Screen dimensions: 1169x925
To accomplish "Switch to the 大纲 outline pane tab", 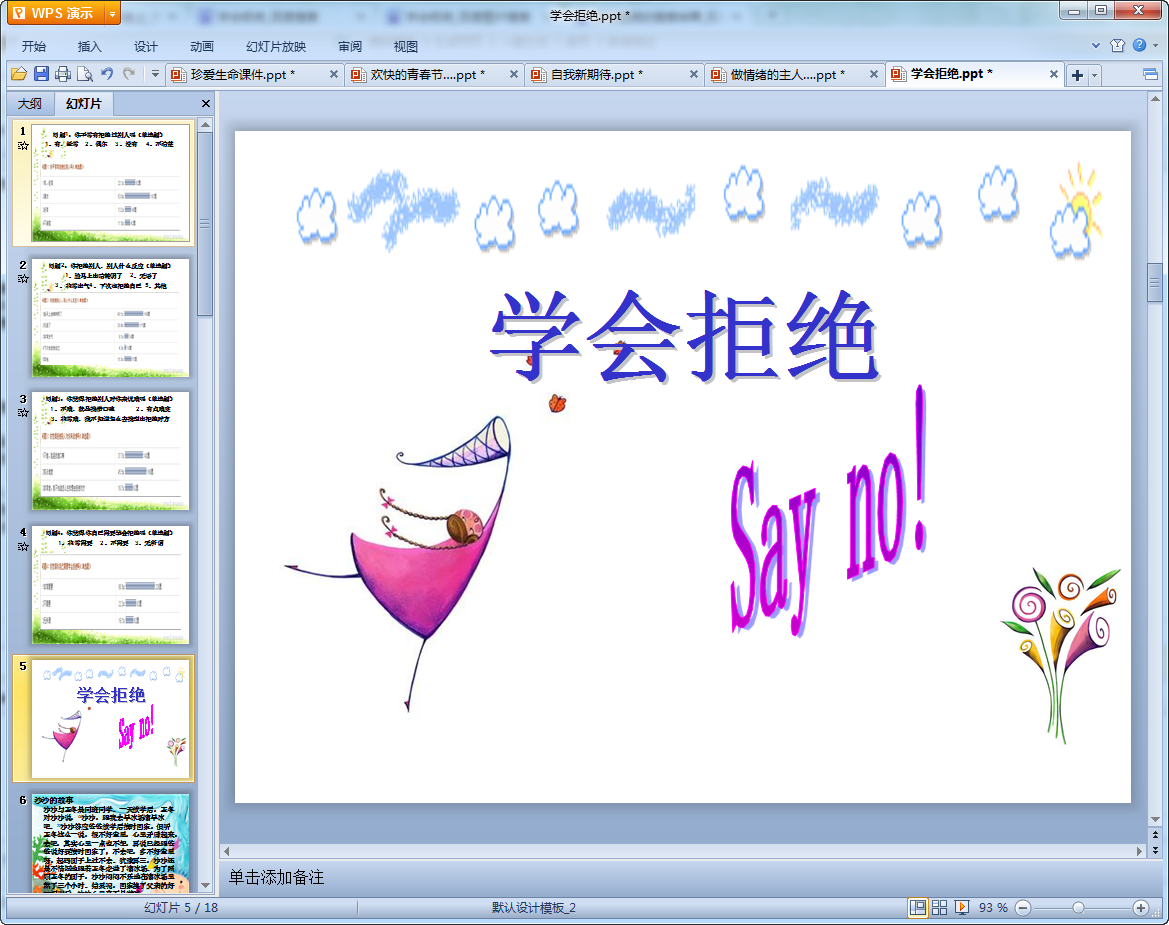I will pos(30,104).
